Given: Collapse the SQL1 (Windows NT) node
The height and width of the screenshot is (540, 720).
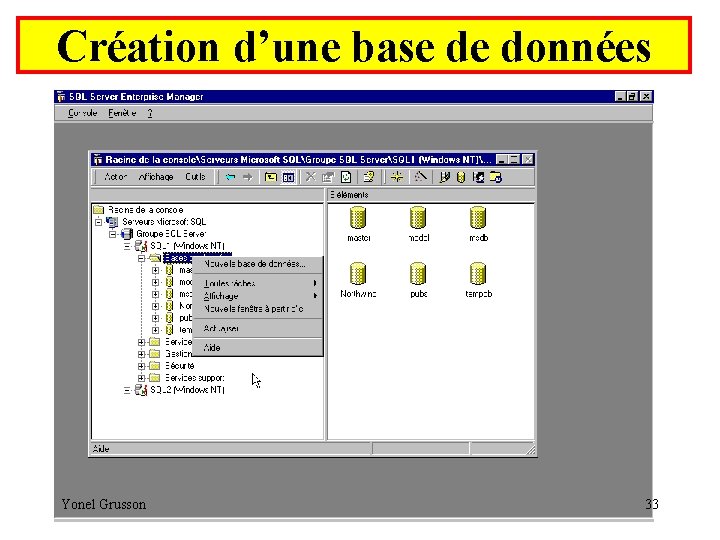Looking at the screenshot, I should coord(127,246).
